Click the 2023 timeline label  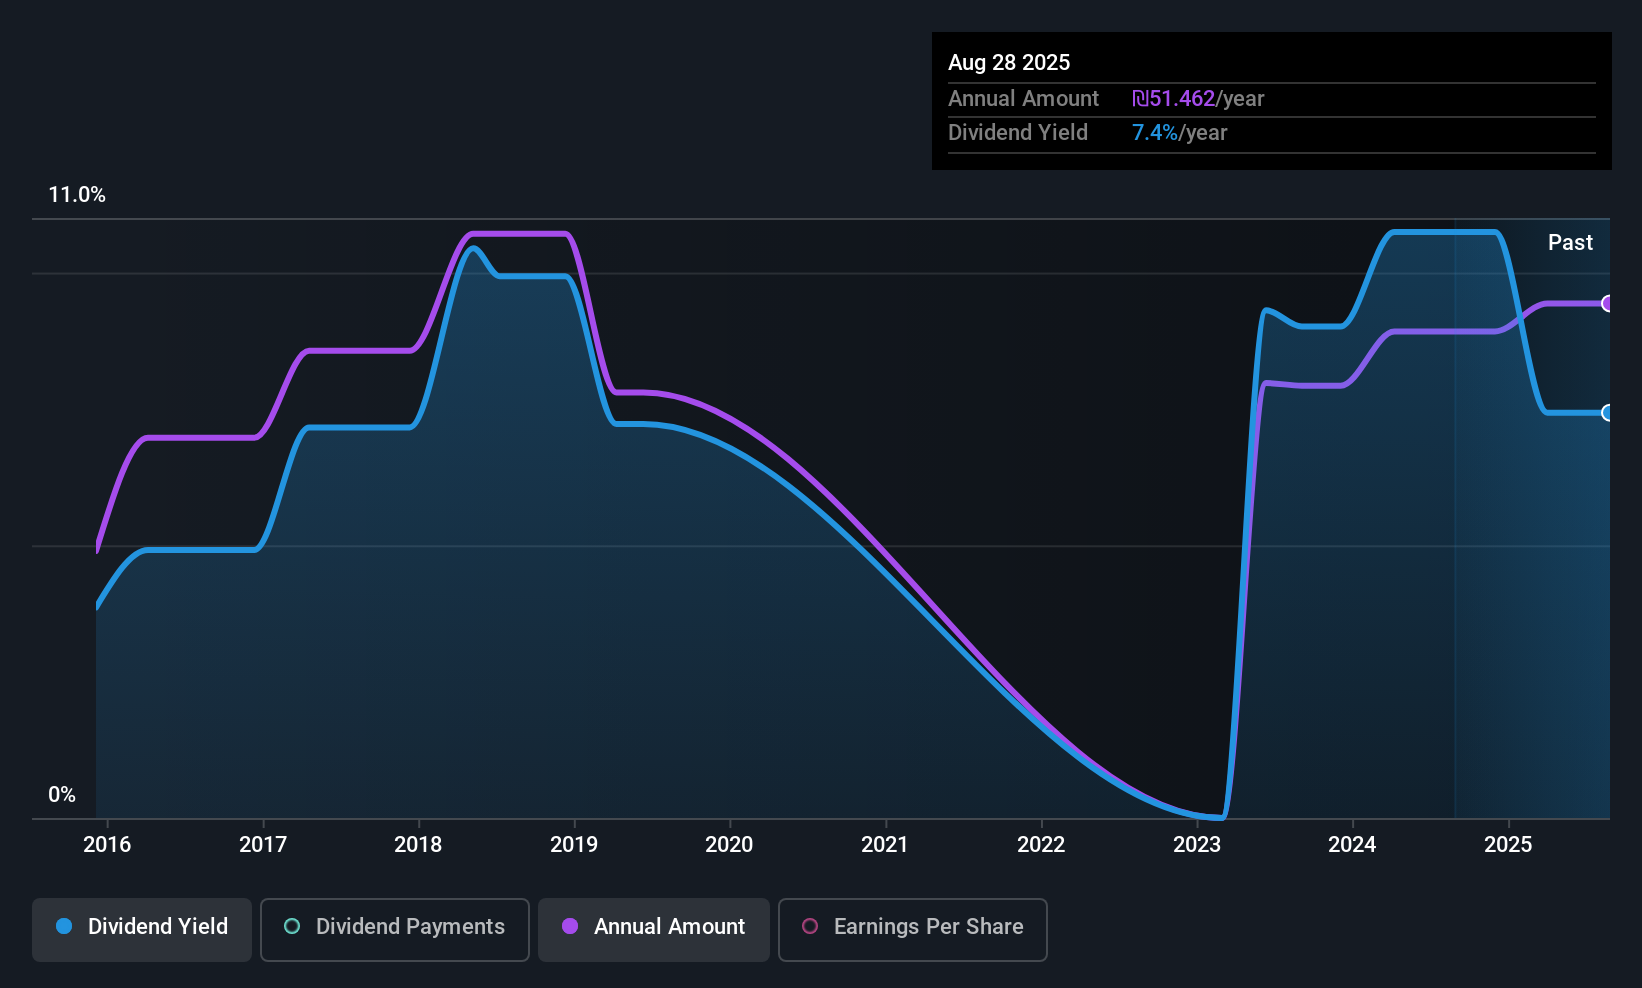tap(1197, 845)
